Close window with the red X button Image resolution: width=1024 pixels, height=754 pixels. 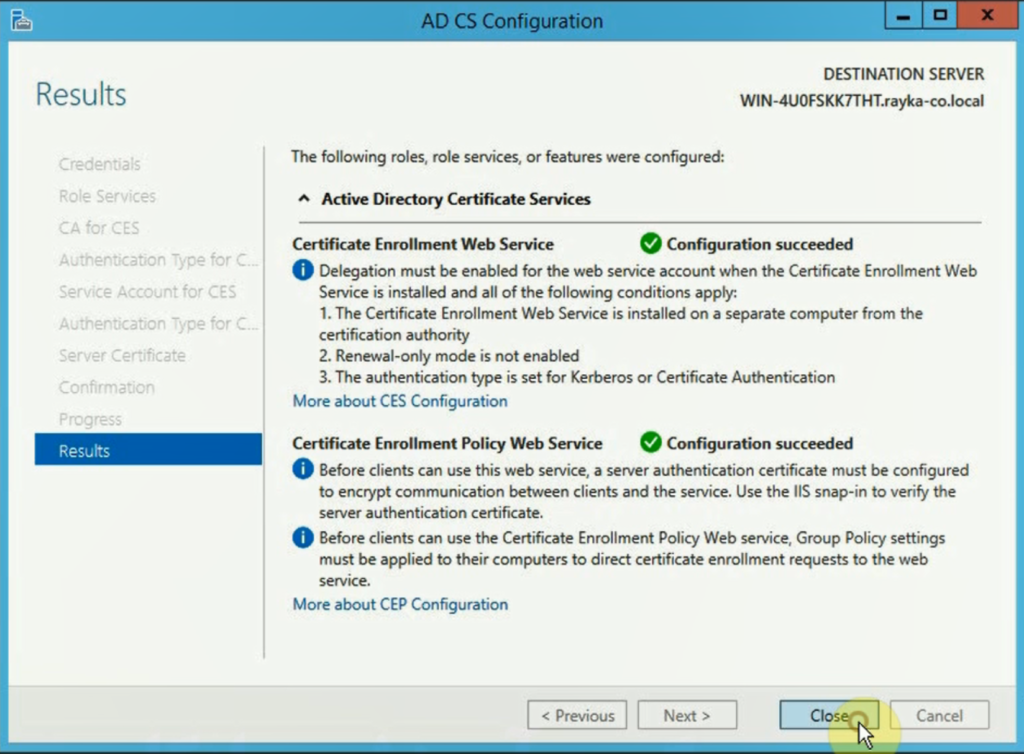tap(987, 16)
